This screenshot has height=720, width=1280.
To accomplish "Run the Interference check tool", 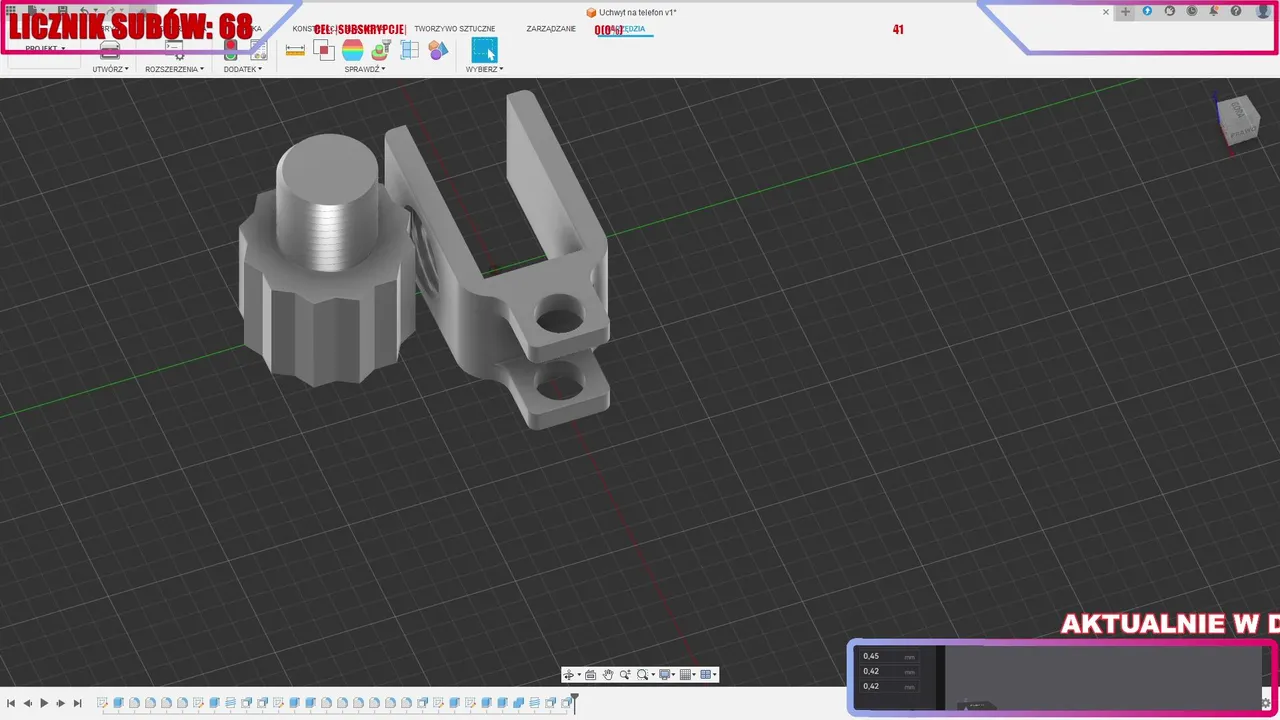I will [324, 50].
